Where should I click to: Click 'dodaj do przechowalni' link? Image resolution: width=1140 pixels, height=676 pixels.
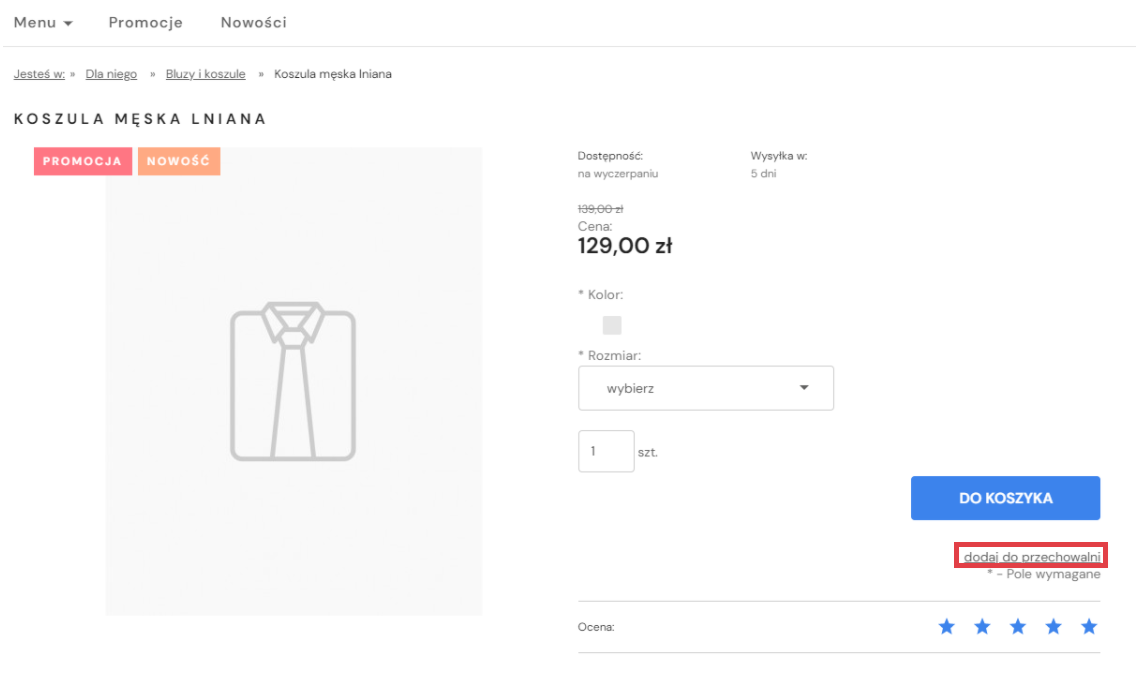tap(1031, 556)
